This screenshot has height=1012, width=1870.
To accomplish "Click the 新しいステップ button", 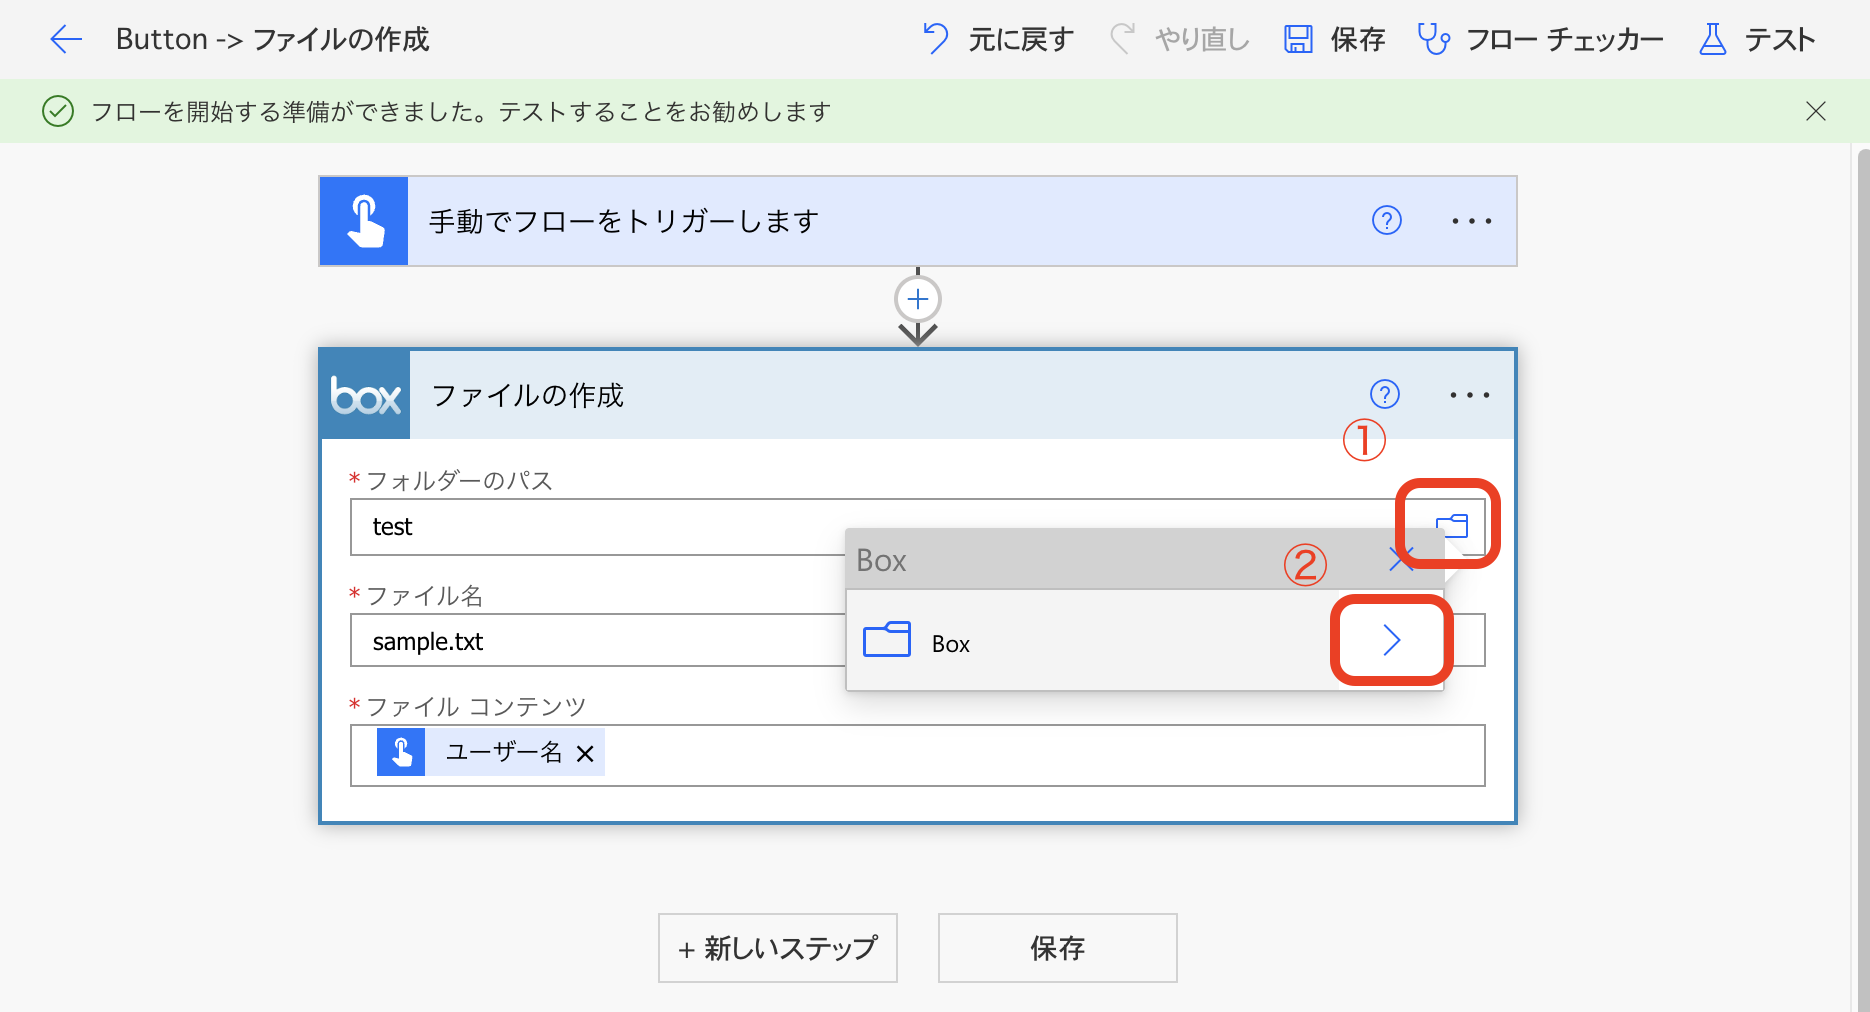I will (x=777, y=948).
